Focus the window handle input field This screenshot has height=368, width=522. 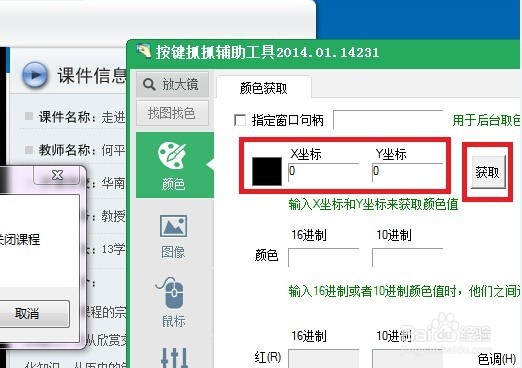[x=388, y=119]
